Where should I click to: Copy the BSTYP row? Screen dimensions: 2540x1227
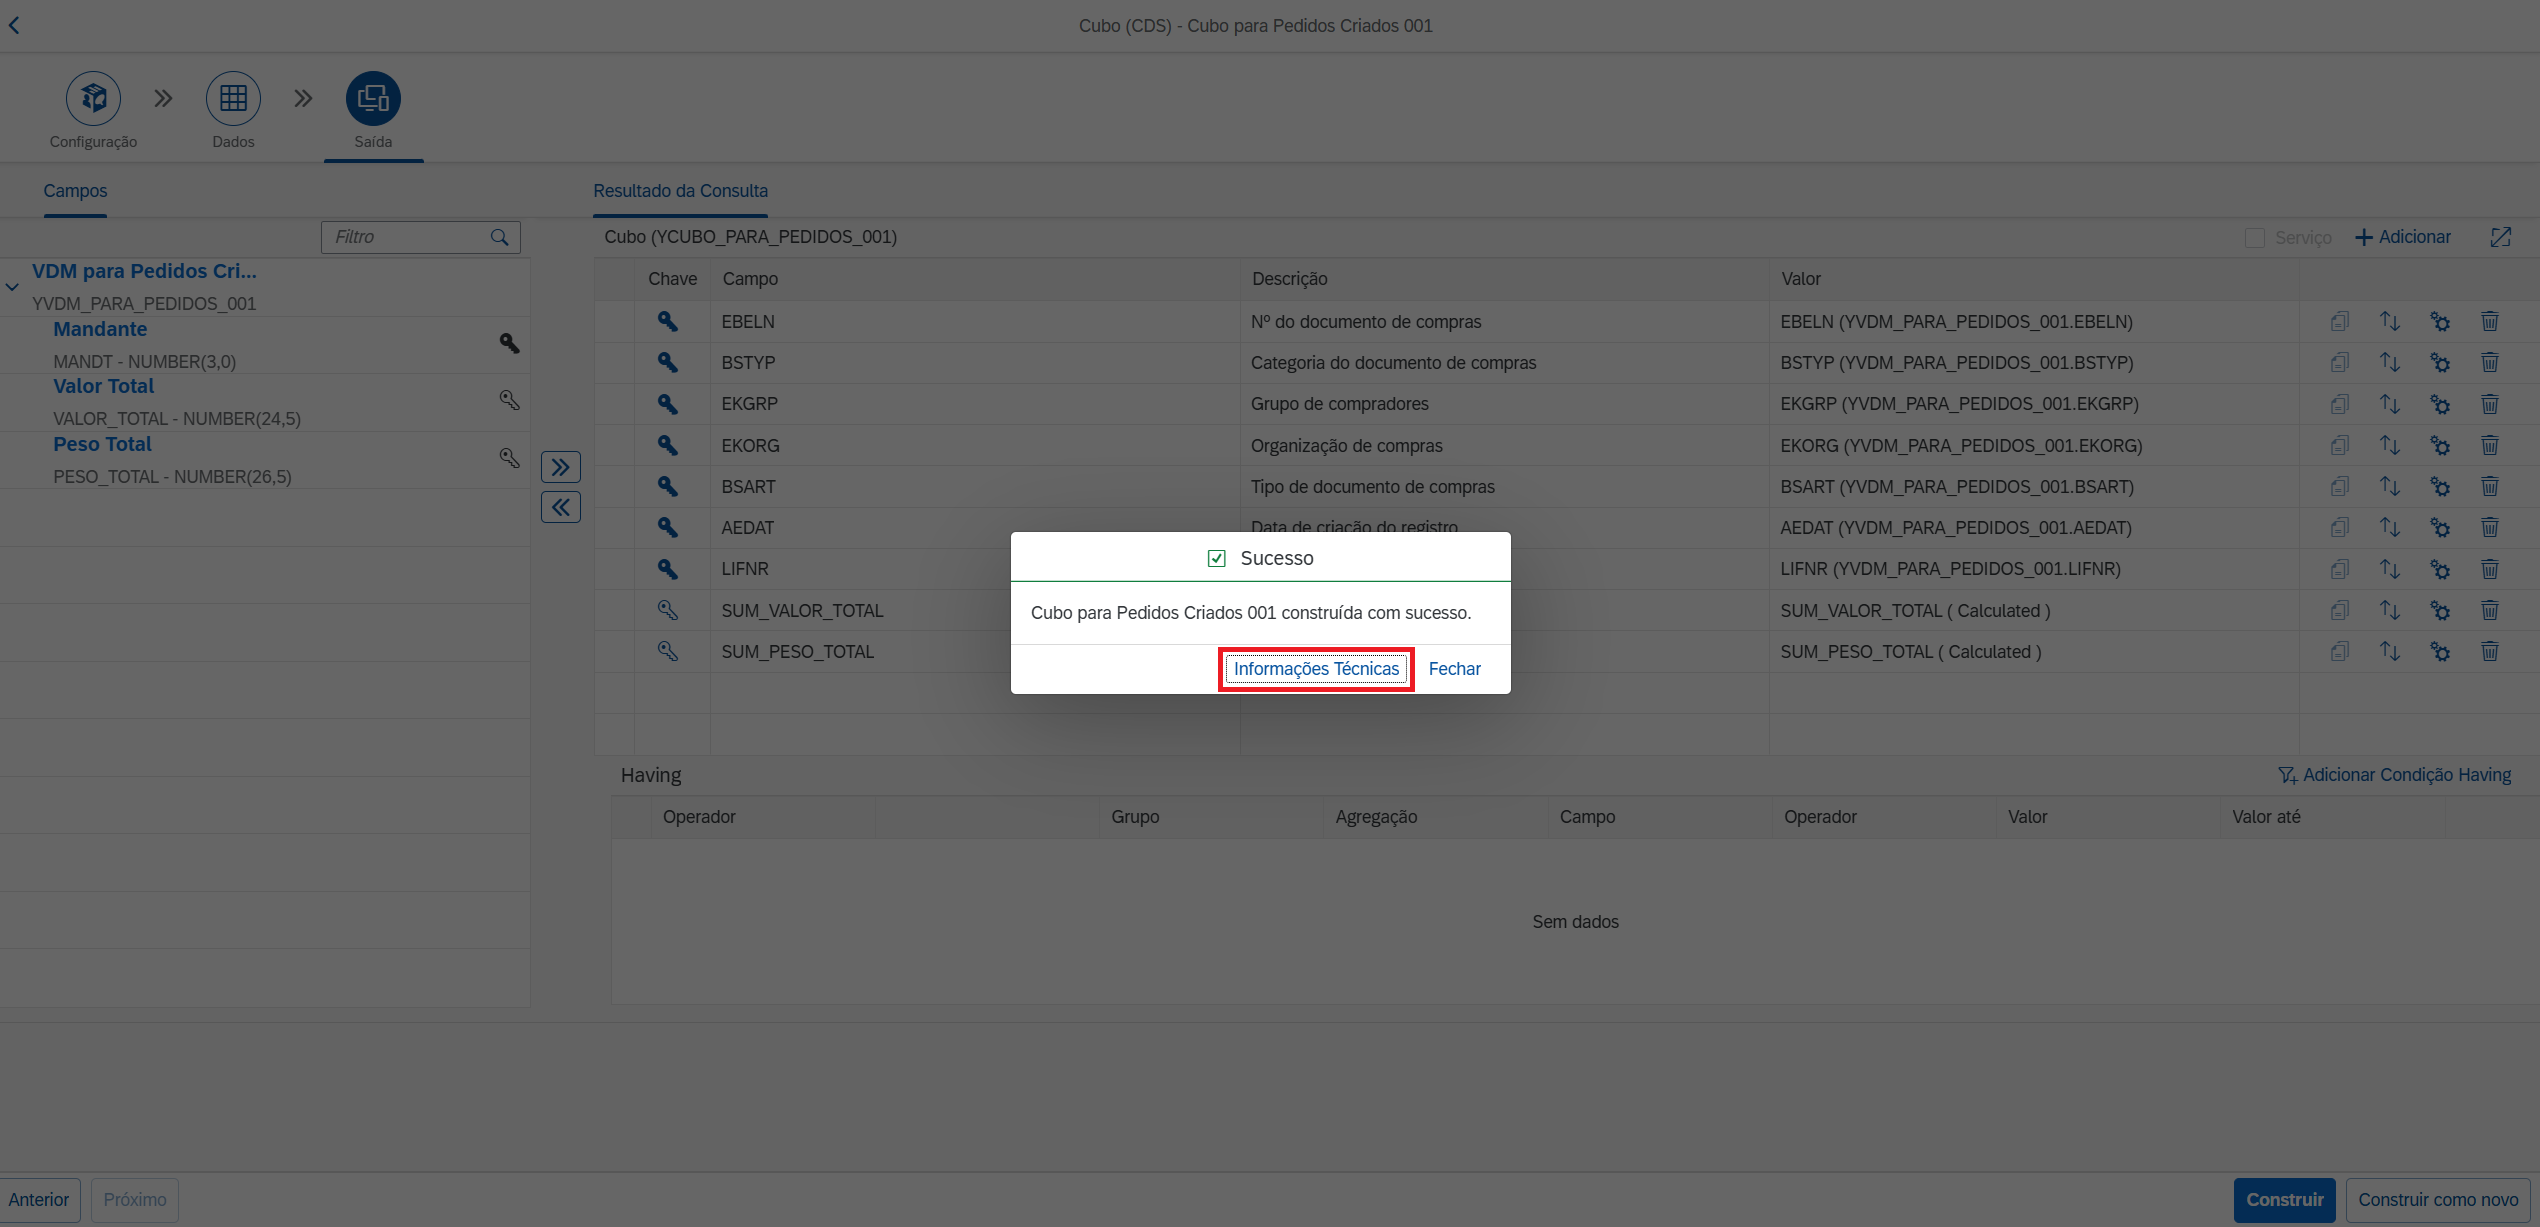click(2339, 363)
